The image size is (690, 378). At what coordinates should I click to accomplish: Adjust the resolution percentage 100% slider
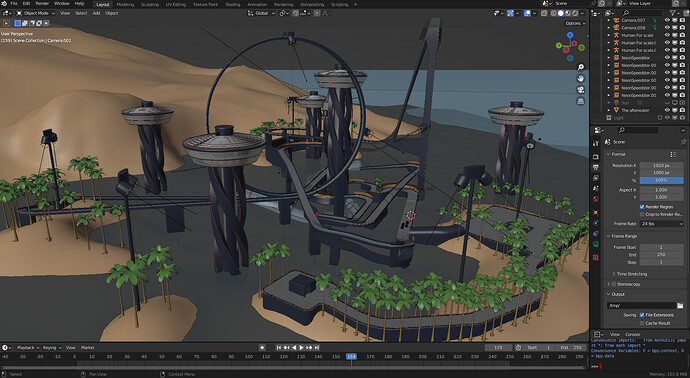coord(661,180)
